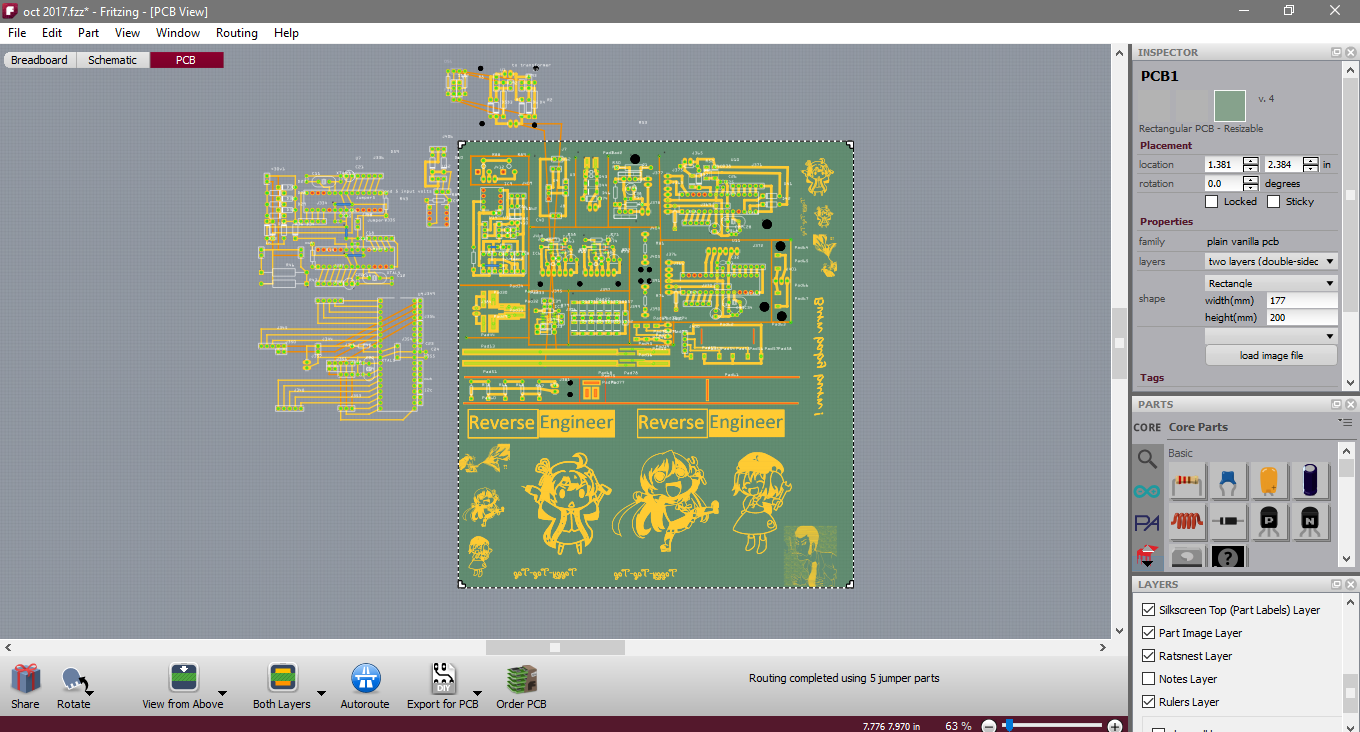Run Autoroute from the bottom toolbar
1360x732 pixels.
[x=366, y=679]
